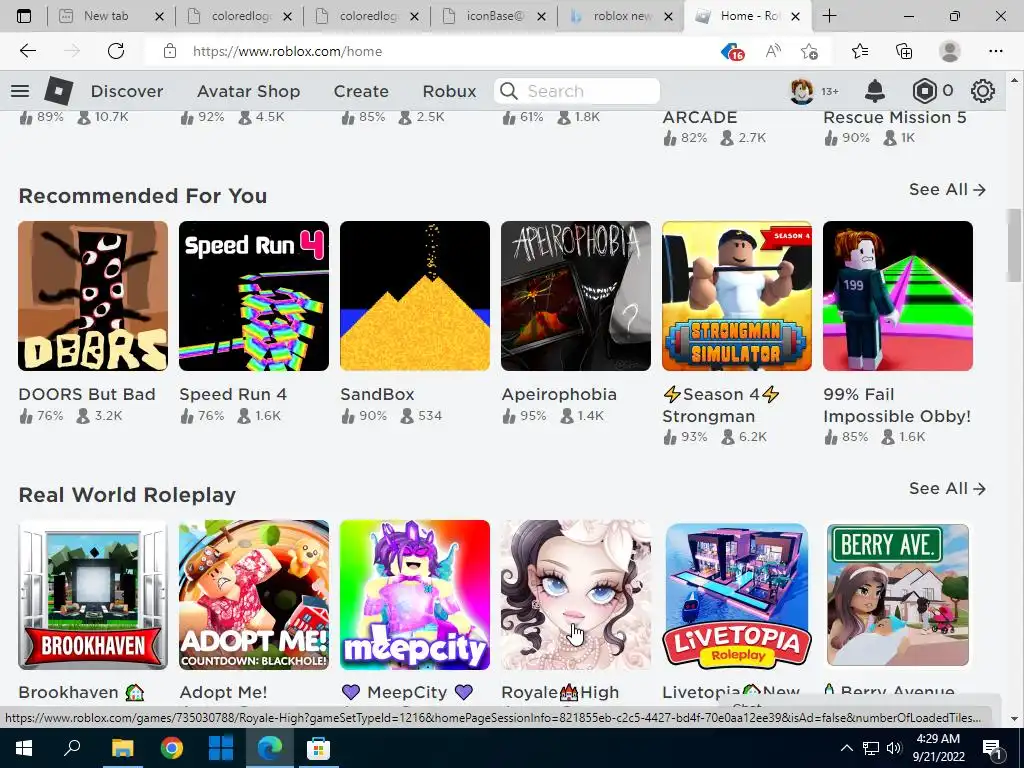Screen dimensions: 1024x768
Task: Open Apeirophobia game thumbnail
Action: (576, 296)
